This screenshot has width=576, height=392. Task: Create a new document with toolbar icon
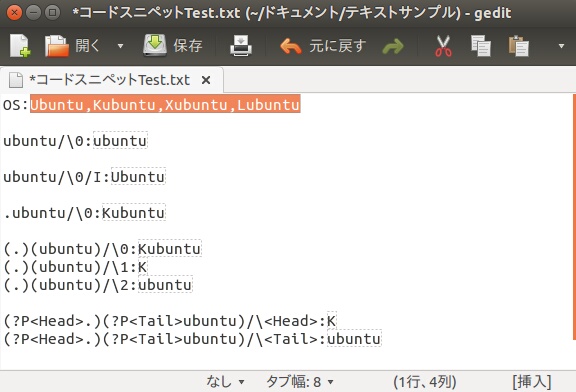click(20, 46)
